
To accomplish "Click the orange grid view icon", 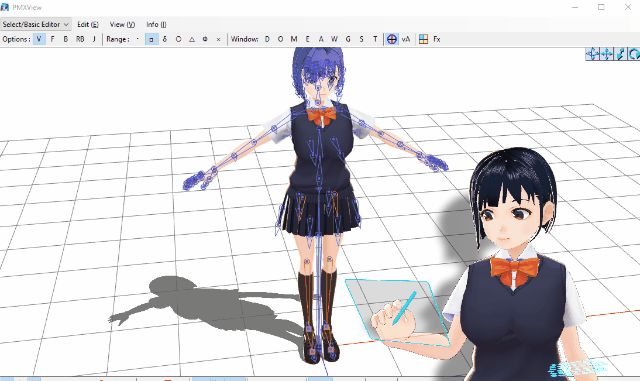I will (x=424, y=39).
